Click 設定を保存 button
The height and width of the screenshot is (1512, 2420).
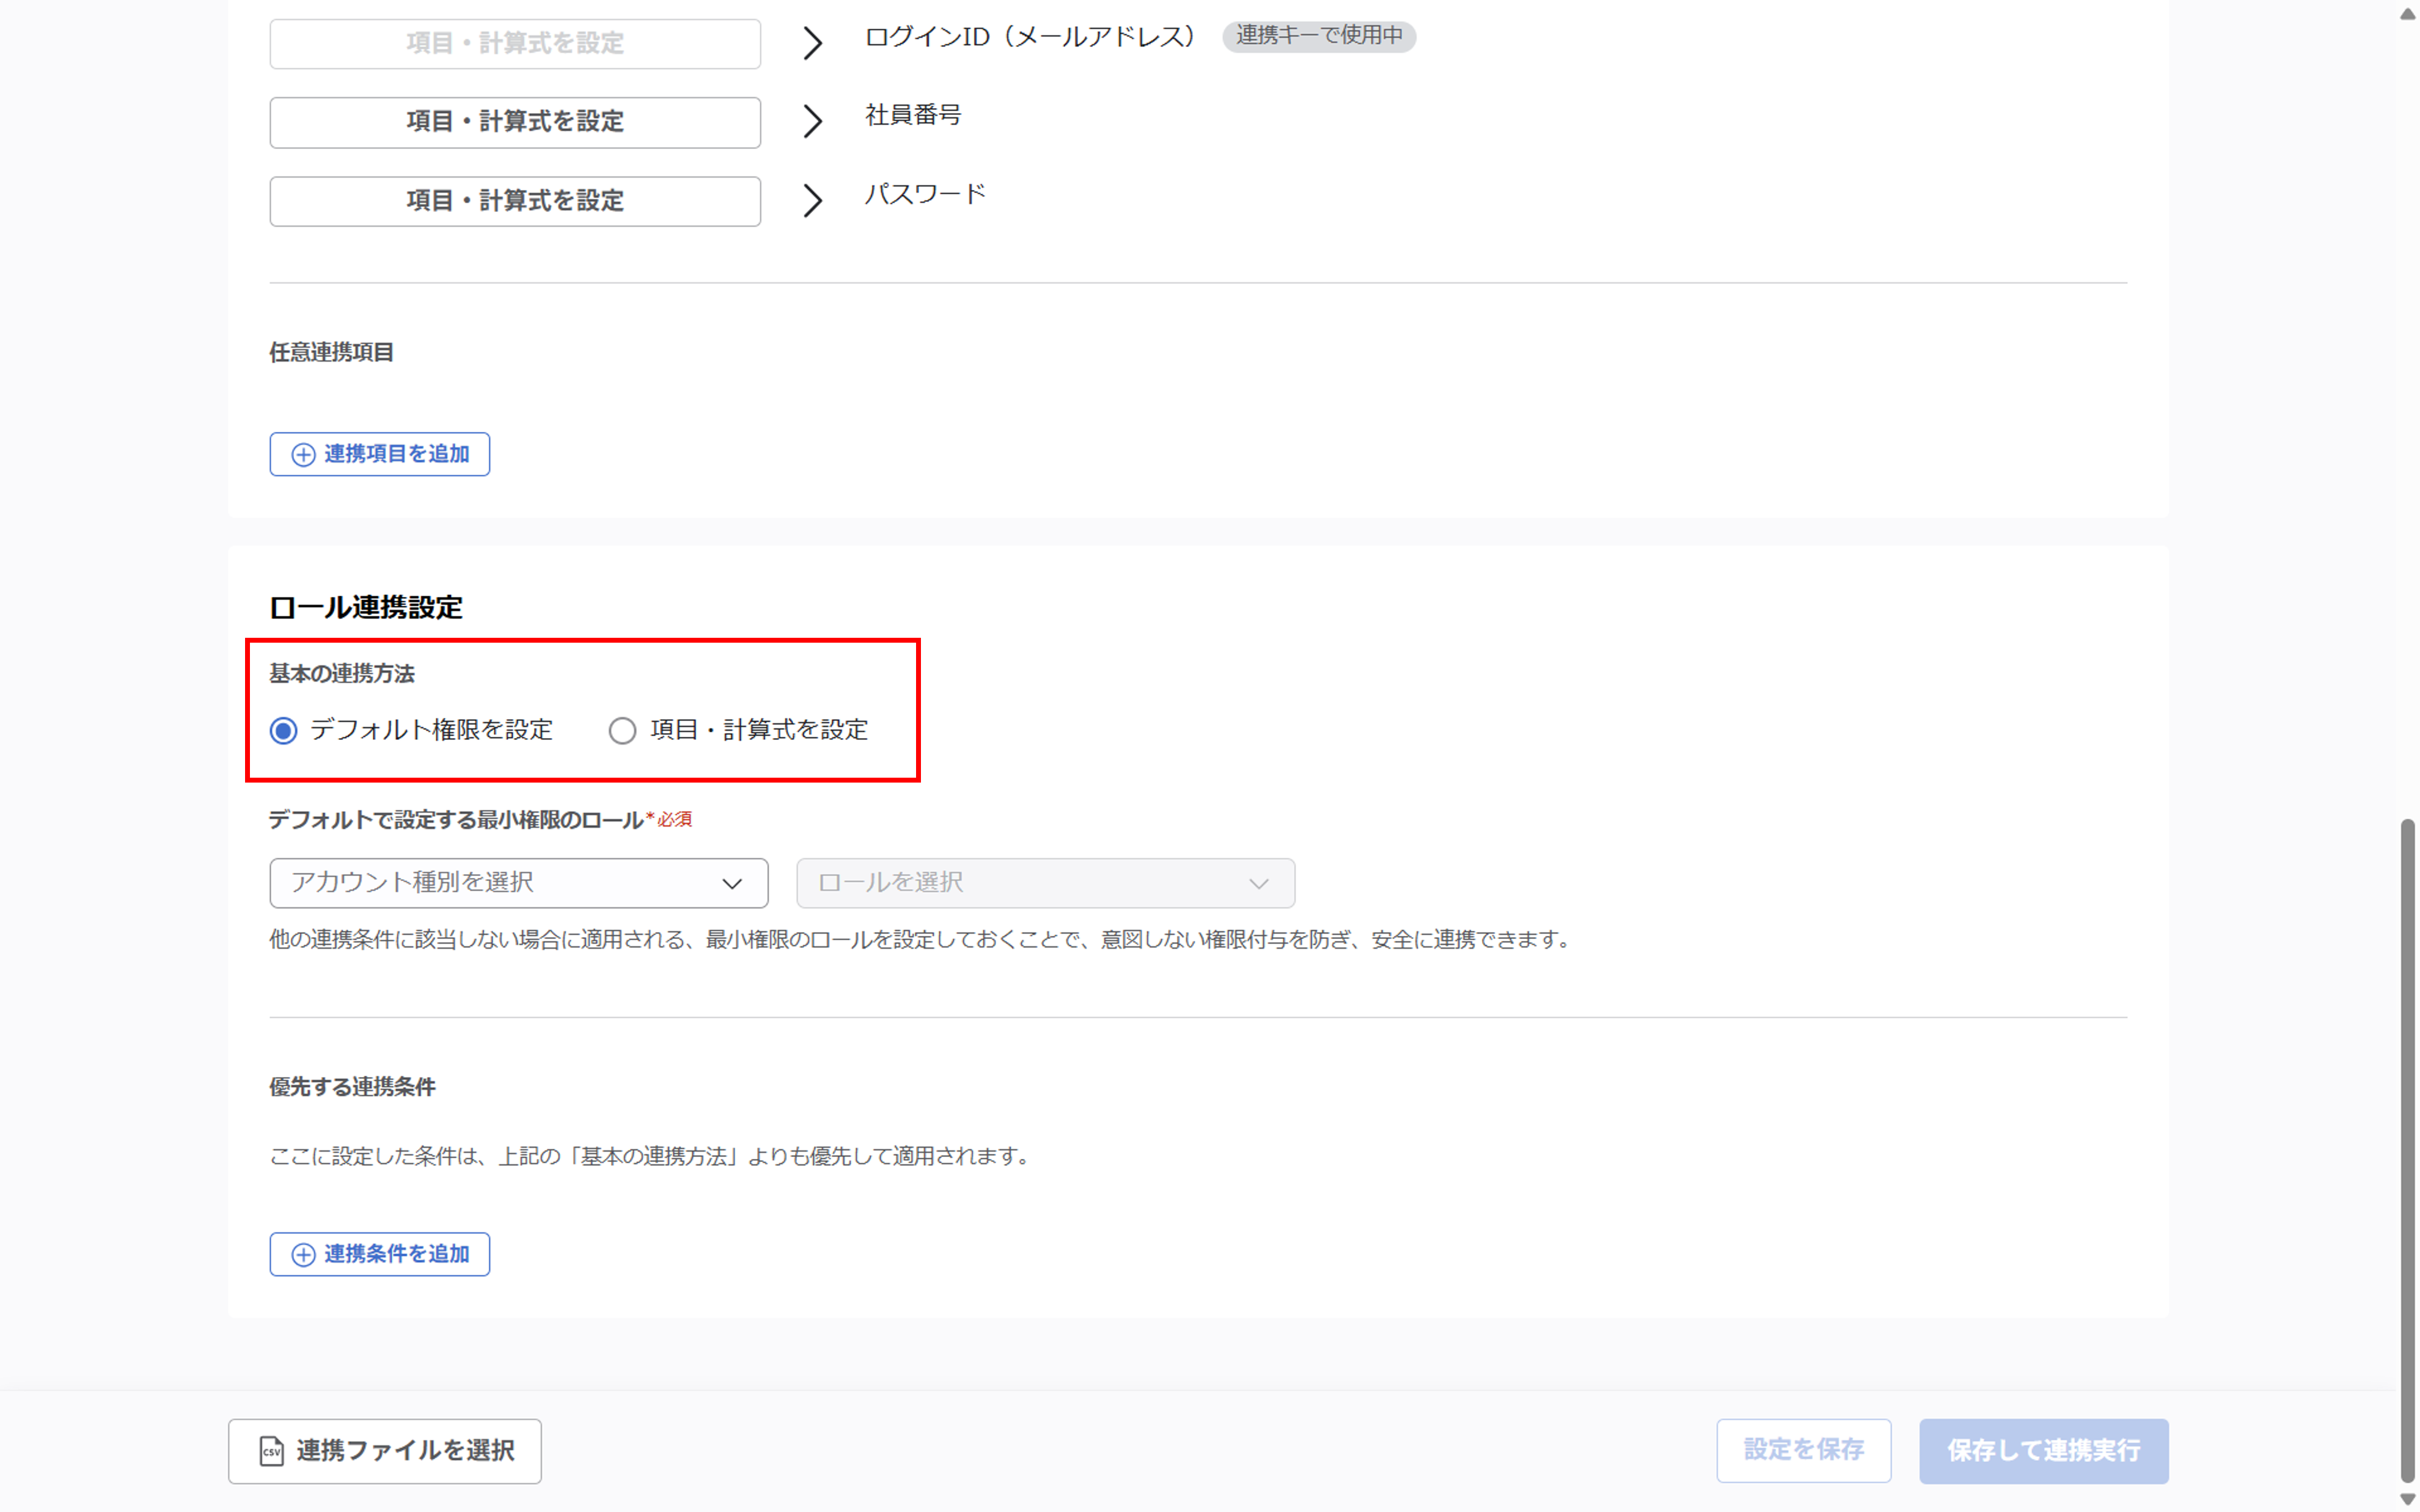pos(1803,1450)
